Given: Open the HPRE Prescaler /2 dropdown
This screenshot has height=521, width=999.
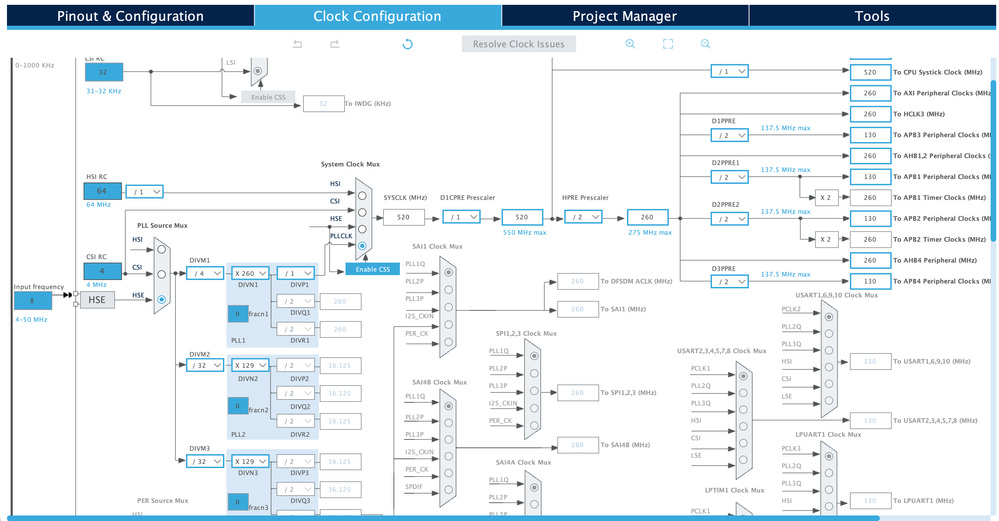Looking at the screenshot, I should click(x=583, y=217).
